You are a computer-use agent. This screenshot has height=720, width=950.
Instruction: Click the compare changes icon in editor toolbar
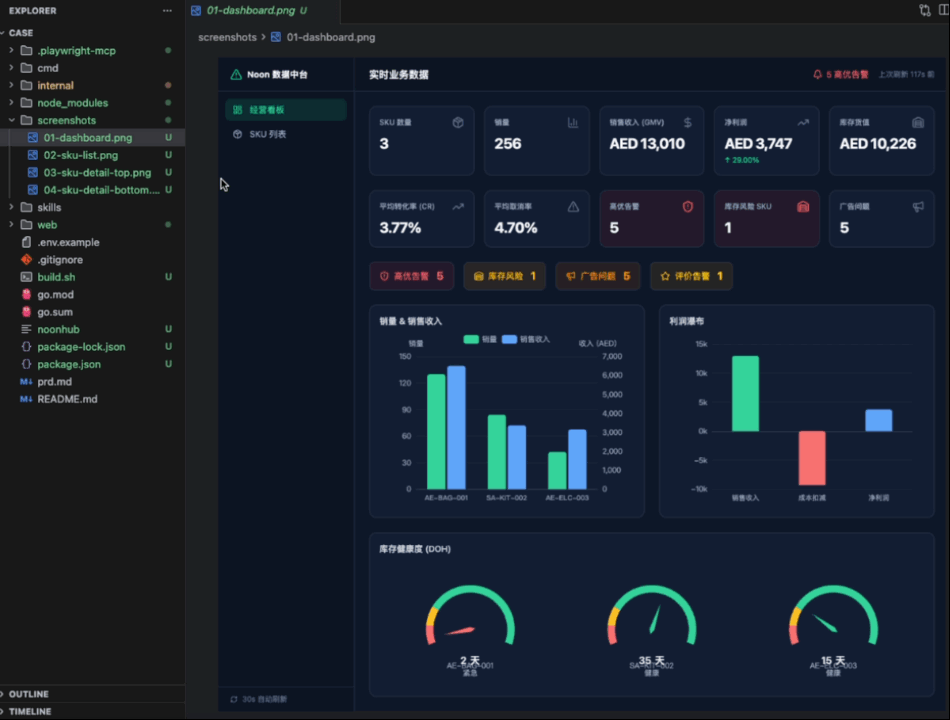tap(925, 10)
